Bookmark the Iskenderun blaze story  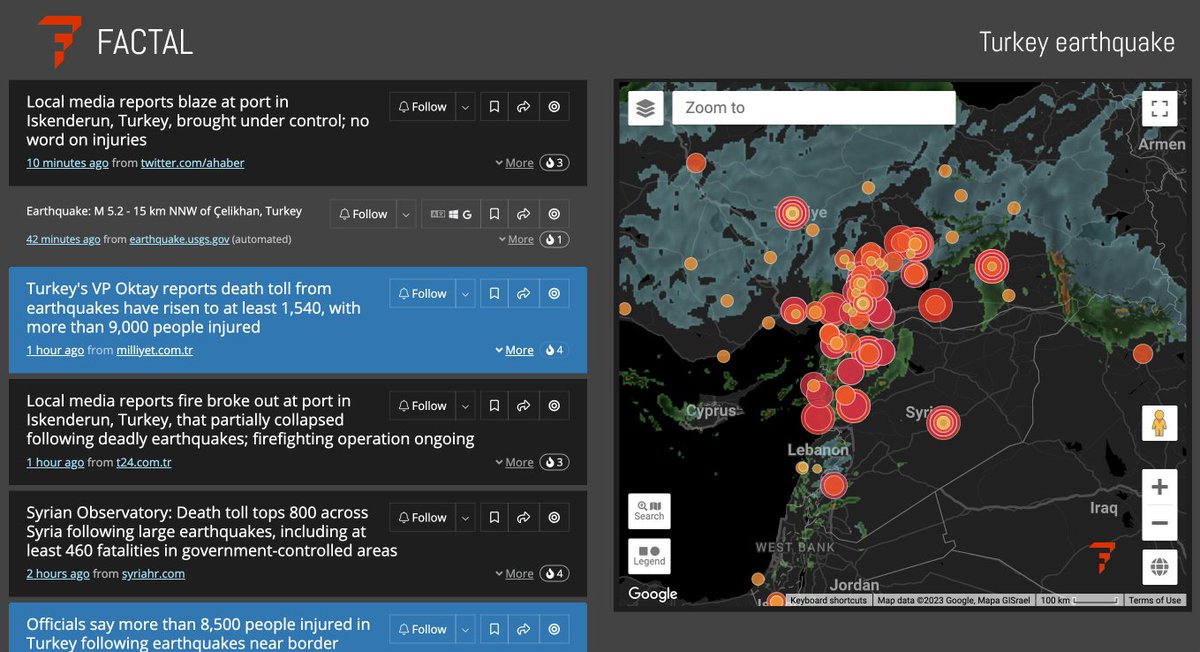point(494,106)
